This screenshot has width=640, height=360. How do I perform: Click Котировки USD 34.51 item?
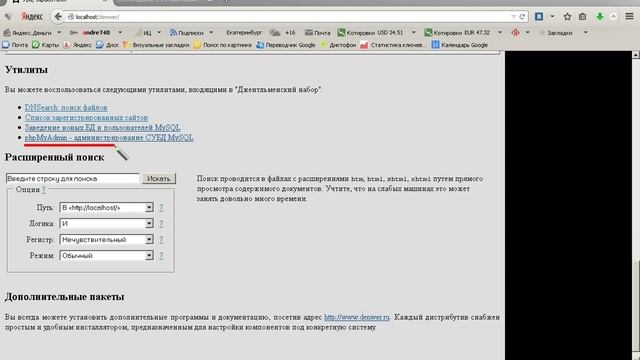tap(370, 33)
